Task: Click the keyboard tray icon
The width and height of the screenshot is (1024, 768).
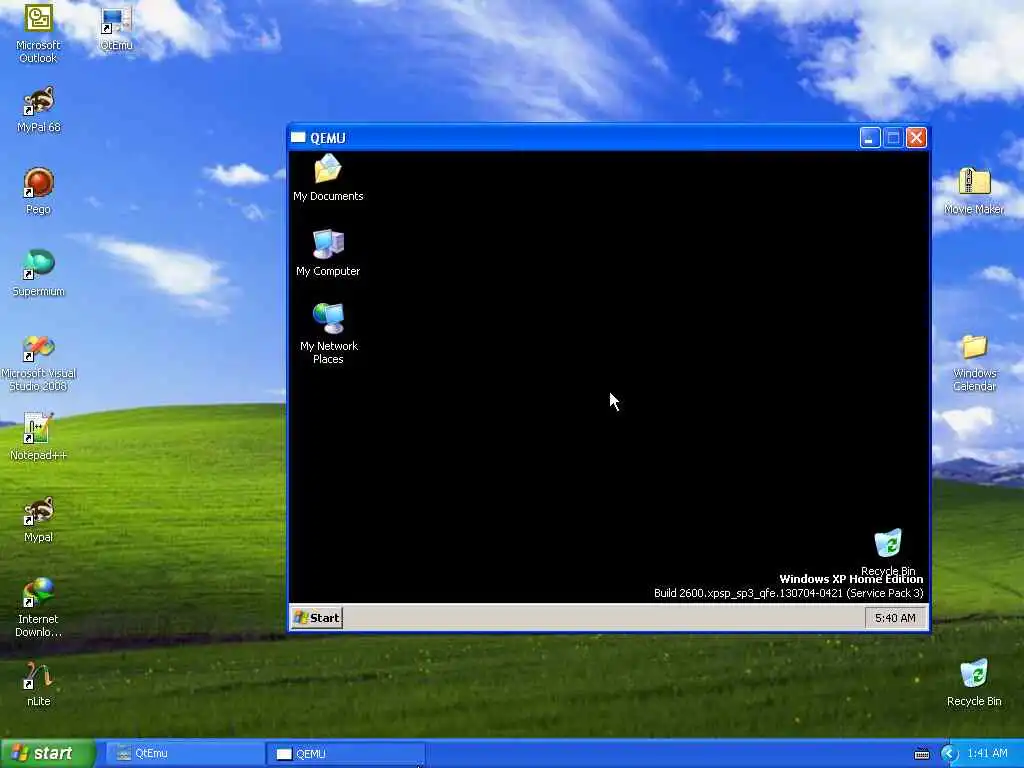Action: (x=921, y=754)
